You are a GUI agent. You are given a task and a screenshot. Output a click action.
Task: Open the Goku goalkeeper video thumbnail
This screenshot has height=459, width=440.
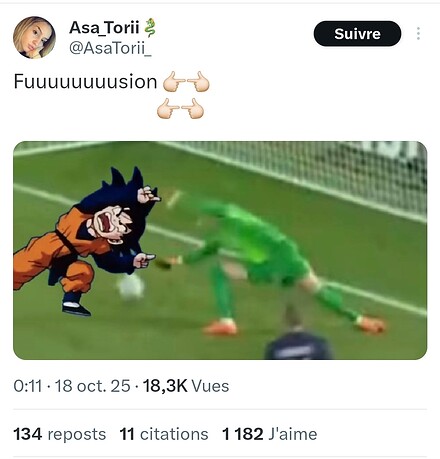[220, 250]
